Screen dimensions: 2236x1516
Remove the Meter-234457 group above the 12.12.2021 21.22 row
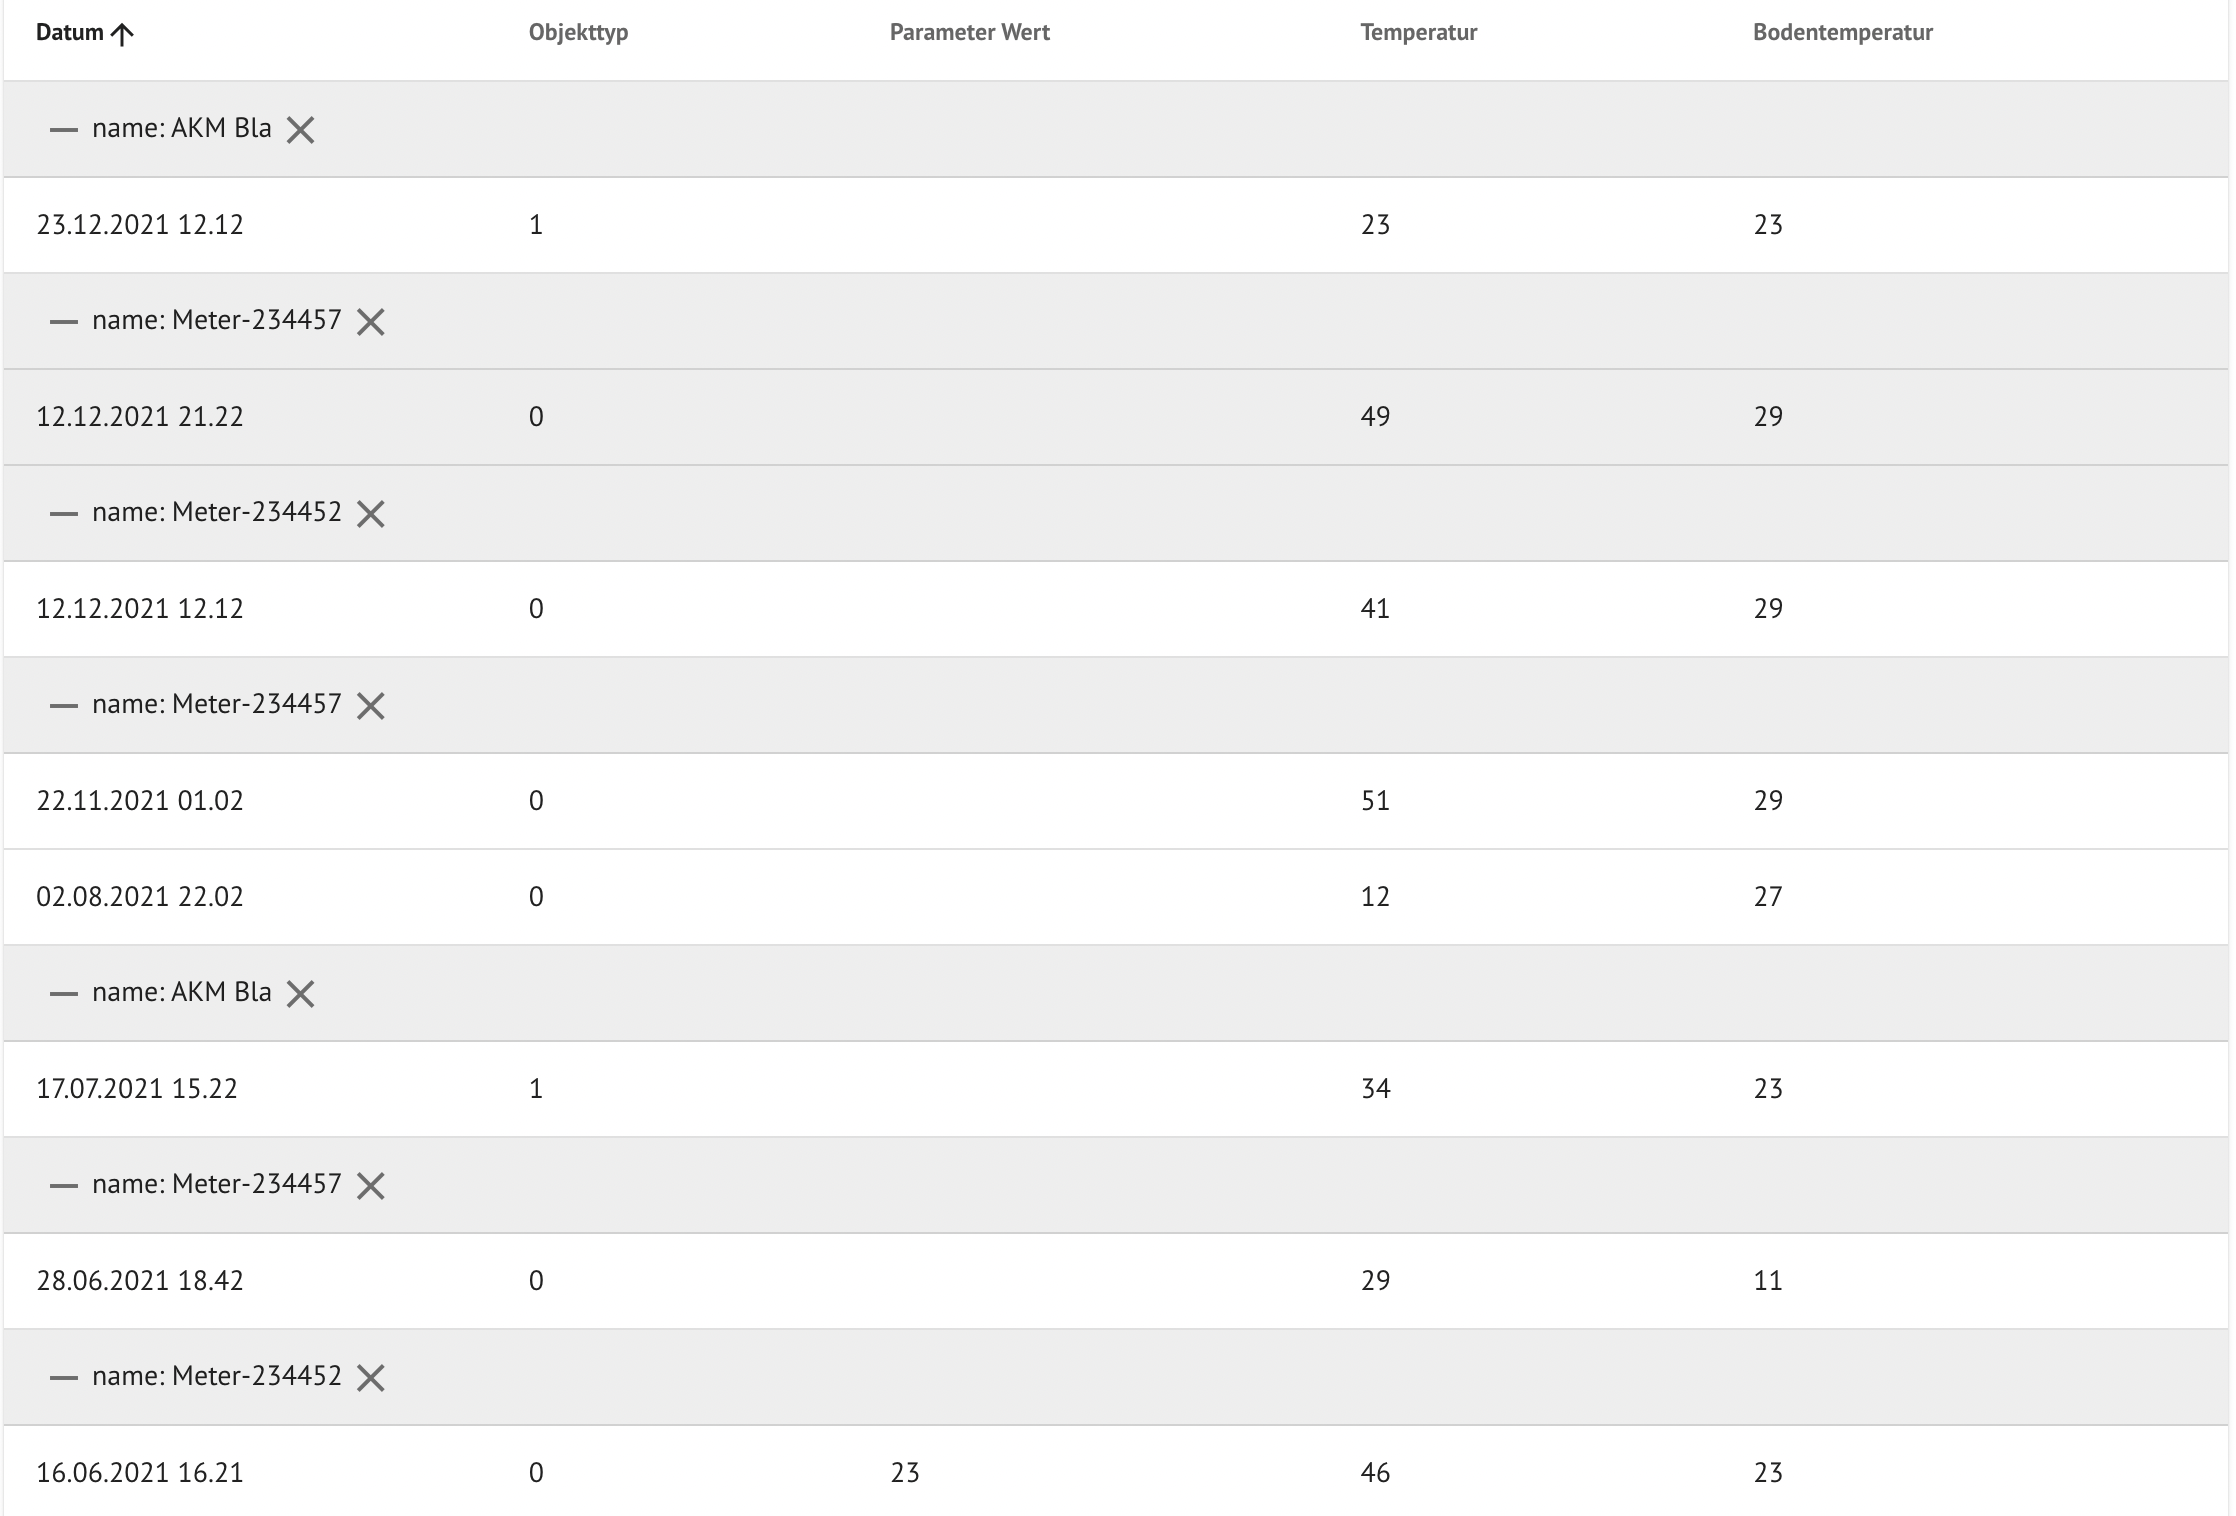(371, 322)
